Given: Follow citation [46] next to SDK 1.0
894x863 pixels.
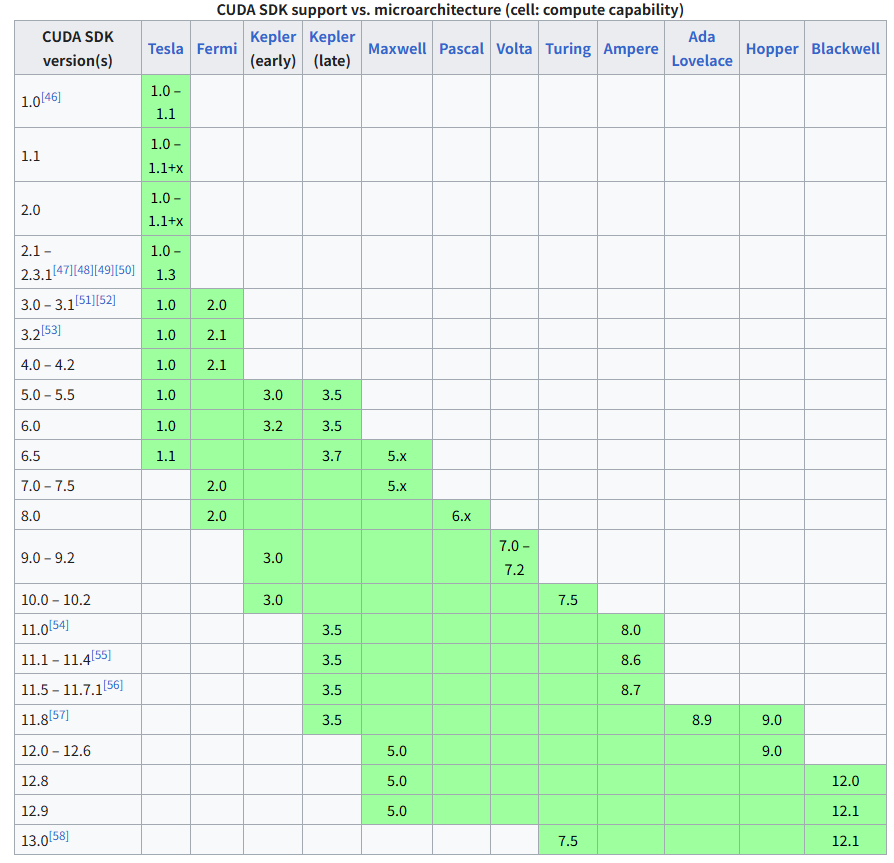Looking at the screenshot, I should point(51,97).
